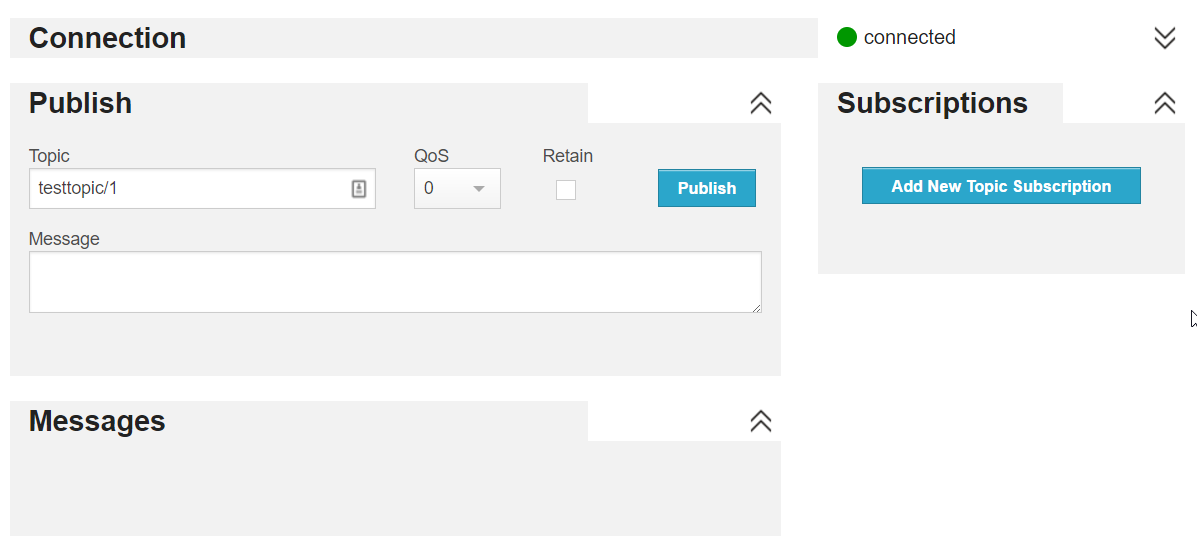Click the Publish panel title
The image size is (1197, 548).
81,103
